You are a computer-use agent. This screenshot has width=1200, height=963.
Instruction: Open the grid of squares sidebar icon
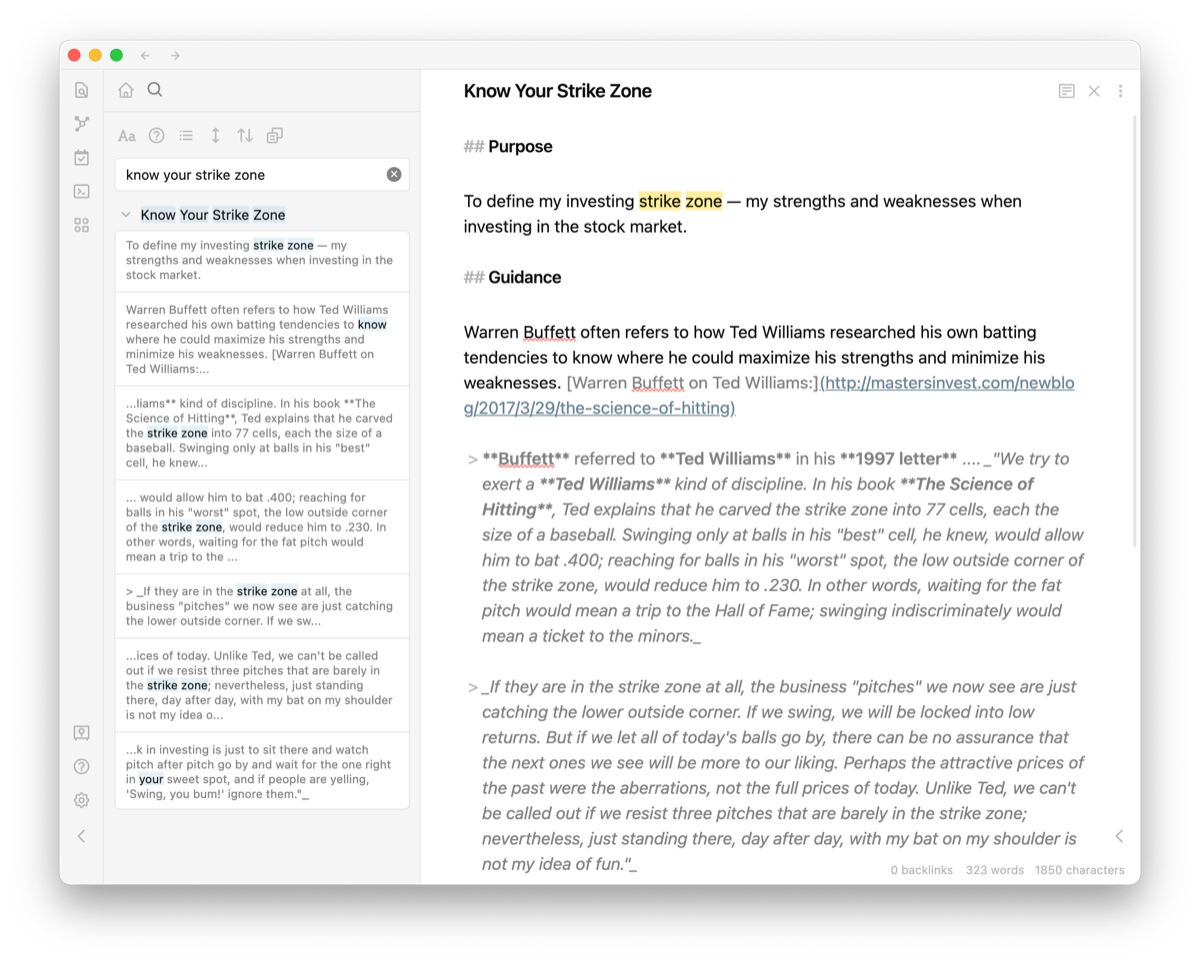[82, 225]
